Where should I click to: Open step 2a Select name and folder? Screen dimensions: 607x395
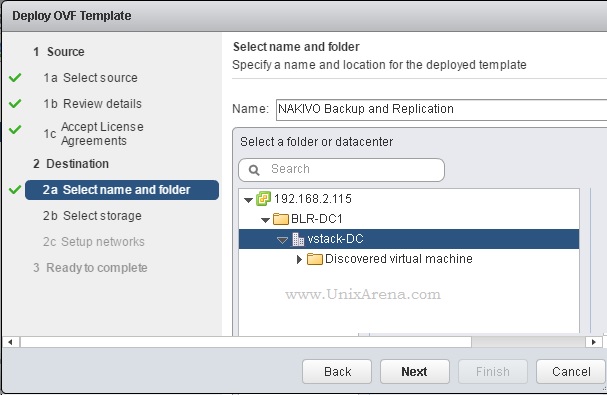(x=122, y=190)
